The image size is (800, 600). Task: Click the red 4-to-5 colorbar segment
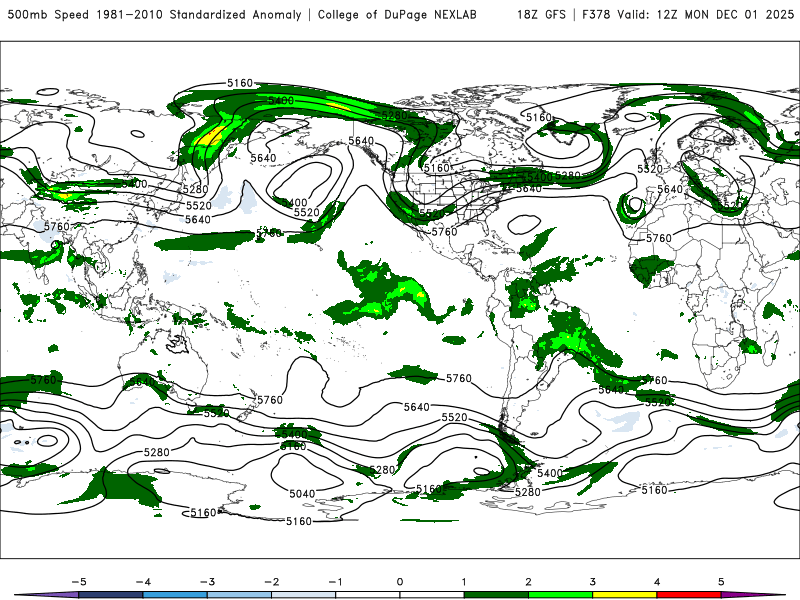click(689, 595)
